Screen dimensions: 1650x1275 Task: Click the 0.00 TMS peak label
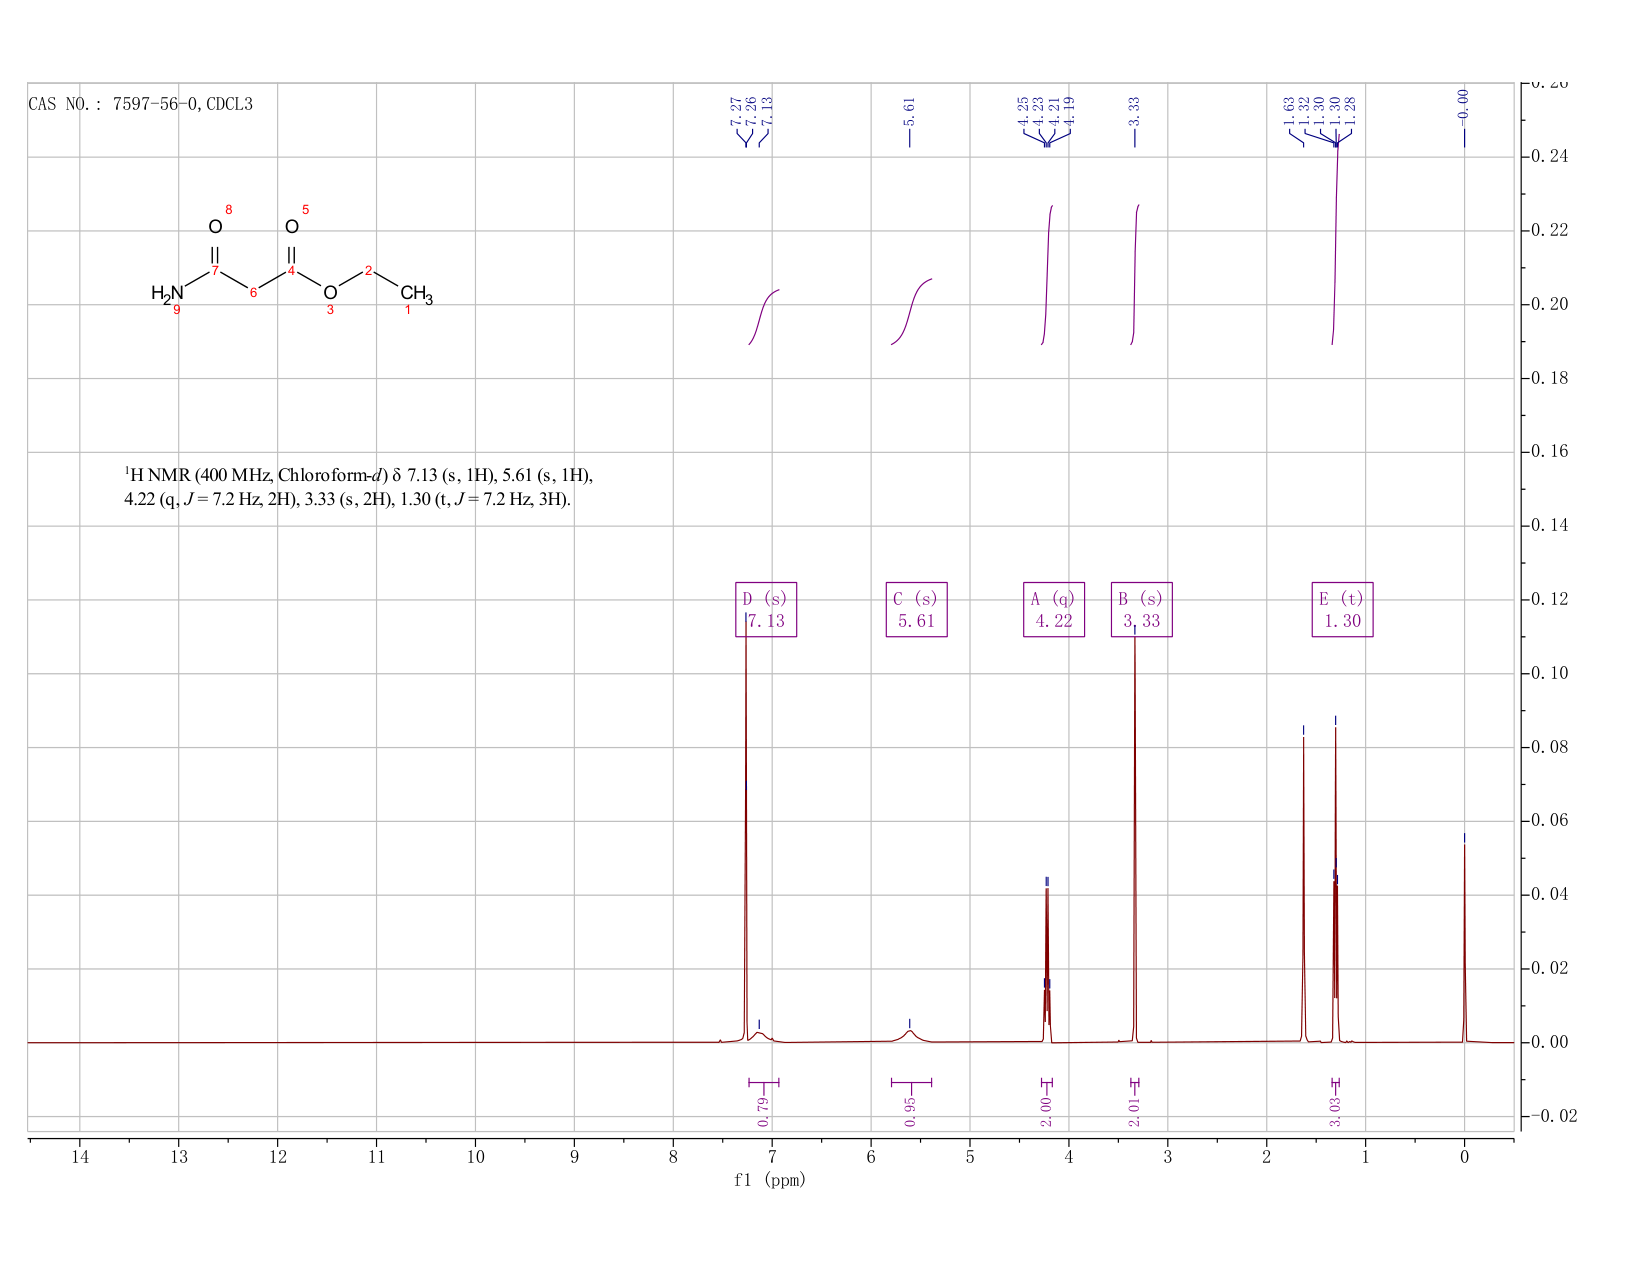pyautogui.click(x=1464, y=103)
